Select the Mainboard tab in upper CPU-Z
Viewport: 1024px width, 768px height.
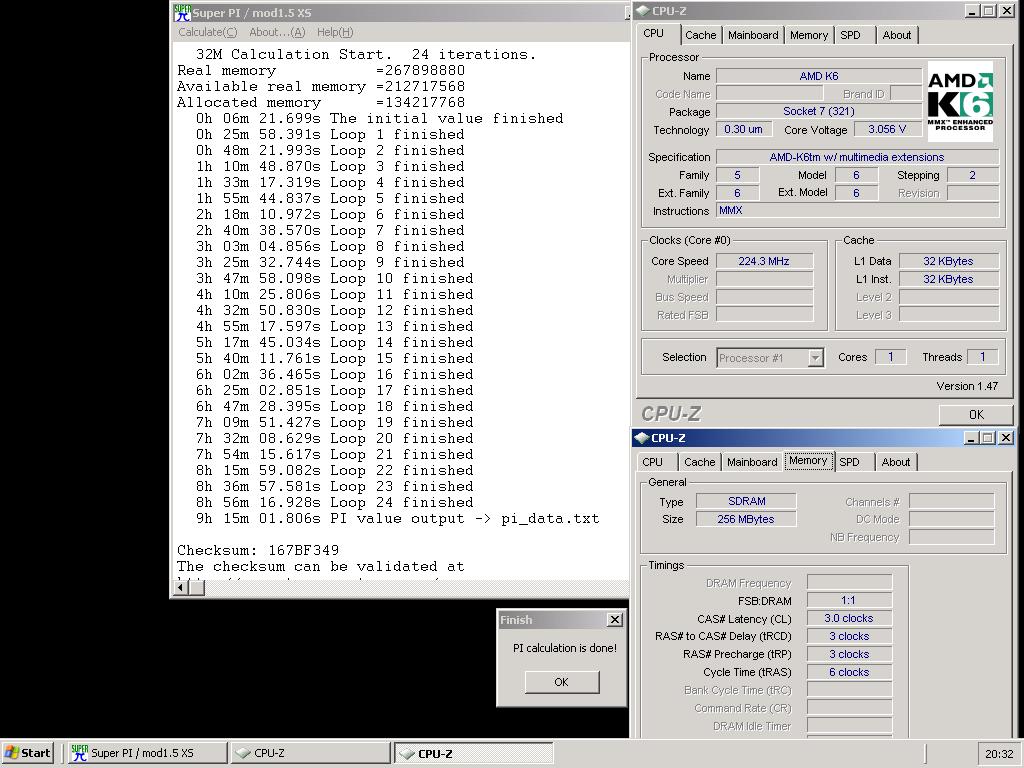coord(753,35)
